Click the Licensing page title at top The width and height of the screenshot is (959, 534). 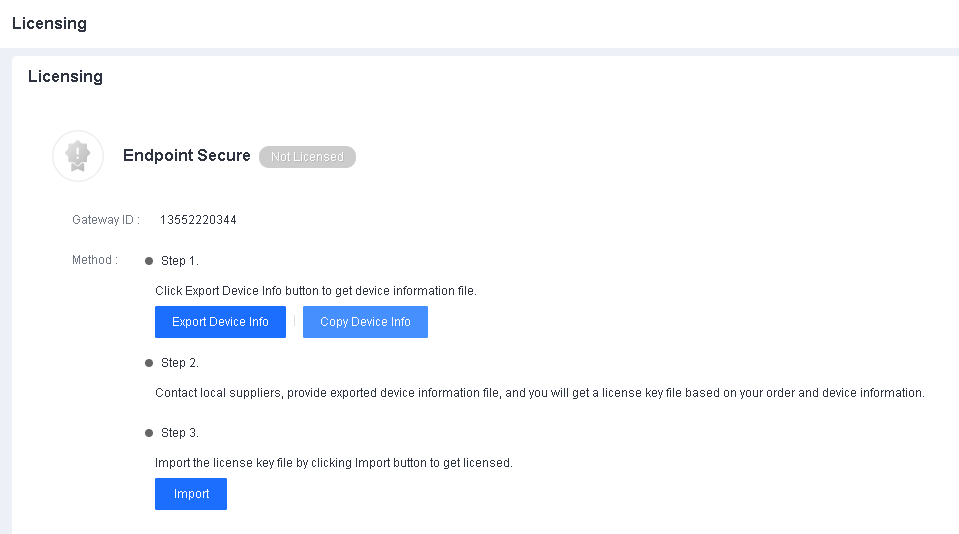49,24
